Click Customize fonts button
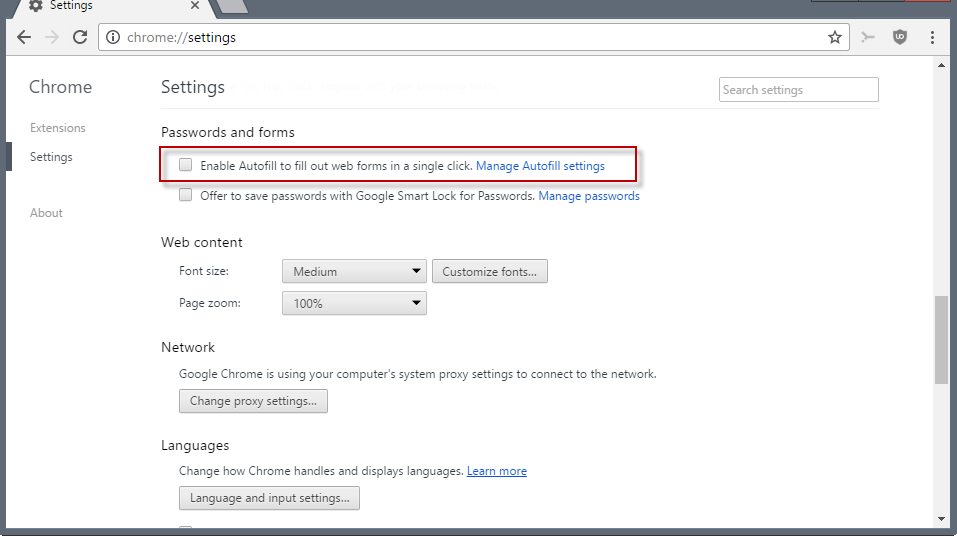The width and height of the screenshot is (957, 537). (x=489, y=272)
